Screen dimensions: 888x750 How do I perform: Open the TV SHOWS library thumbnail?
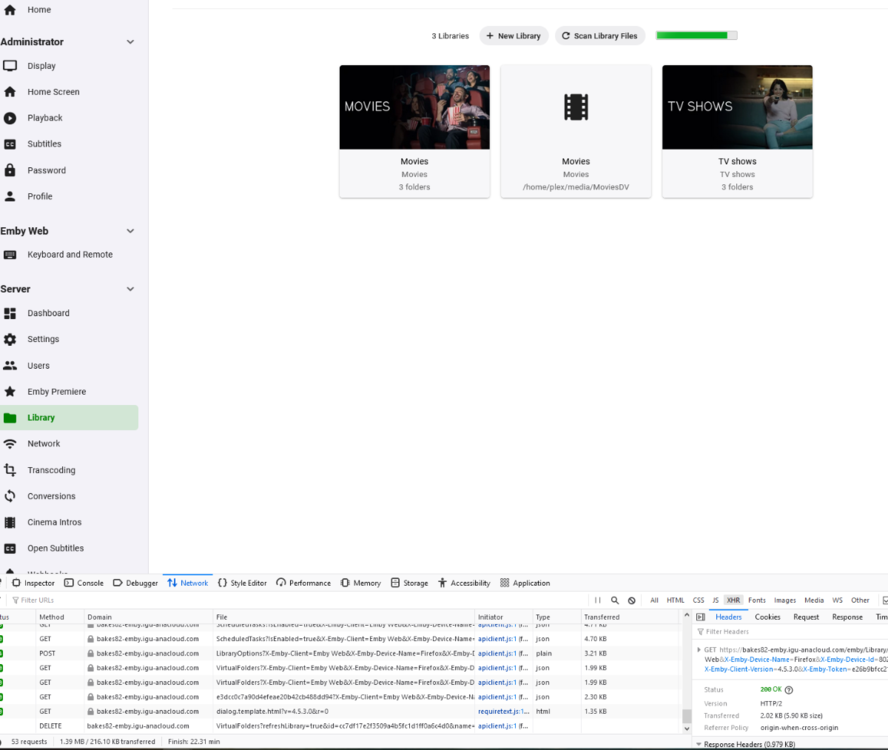[x=737, y=107]
